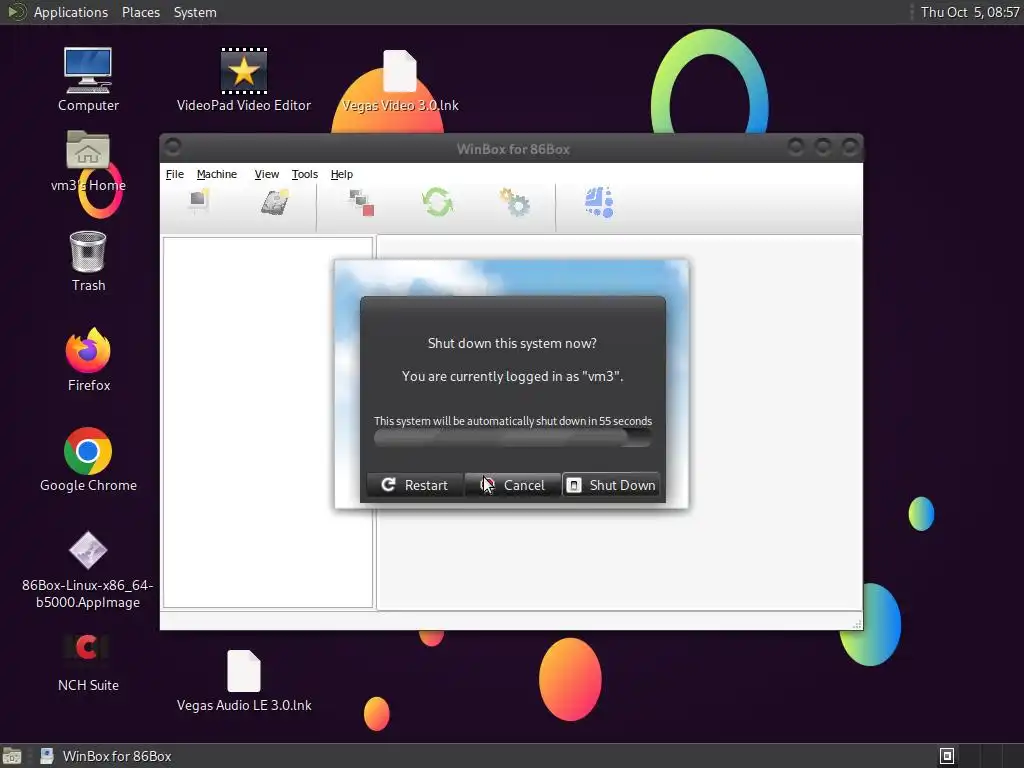Open the Tools menu in WinBox
The width and height of the screenshot is (1024, 768).
coord(304,174)
